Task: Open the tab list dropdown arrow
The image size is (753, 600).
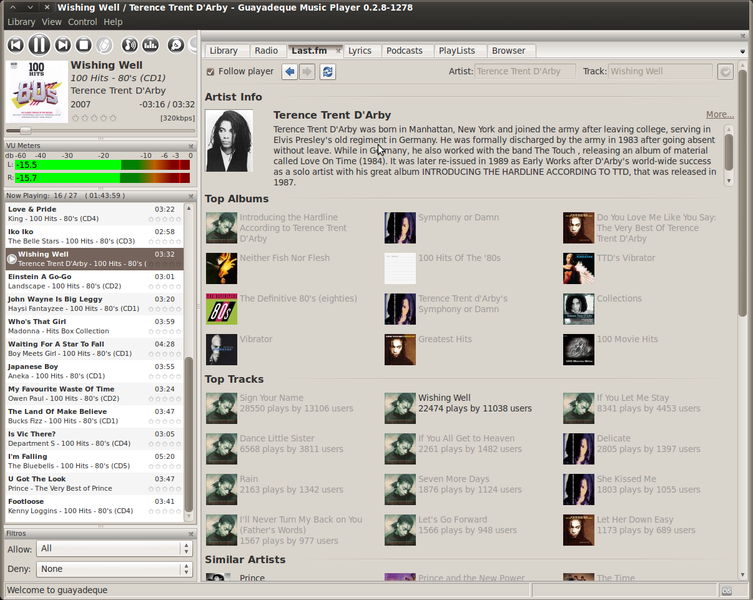Action: [x=742, y=51]
